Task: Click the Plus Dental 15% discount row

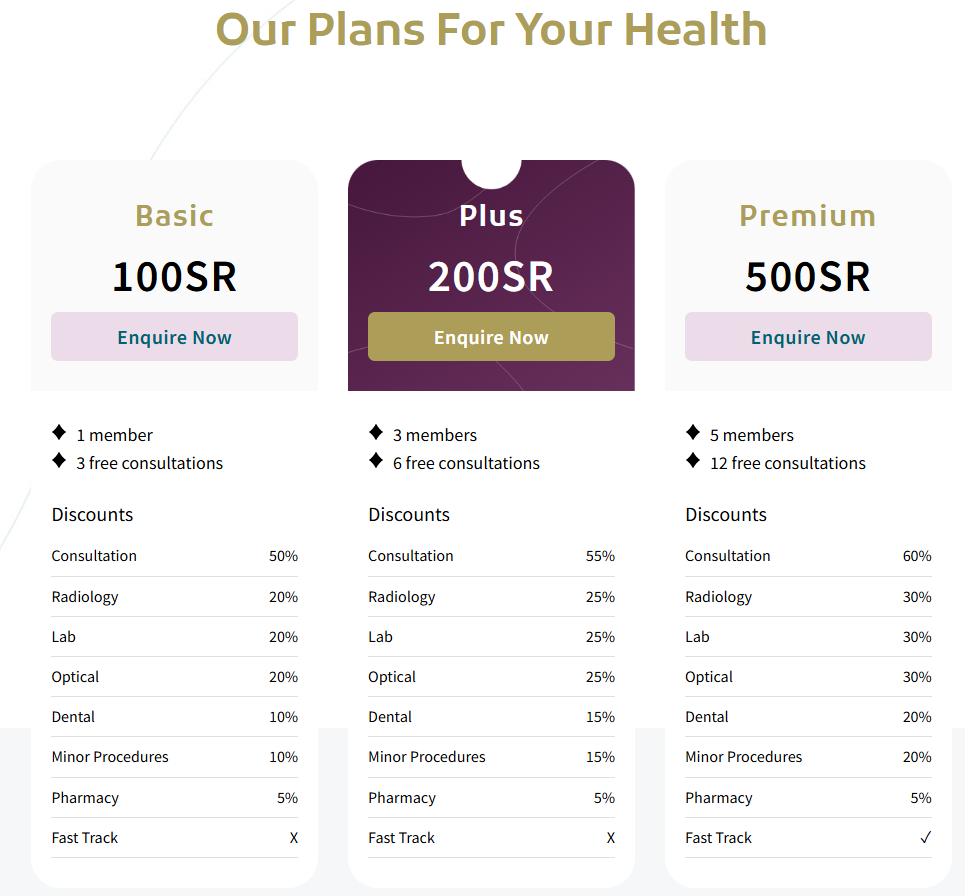Action: tap(491, 717)
